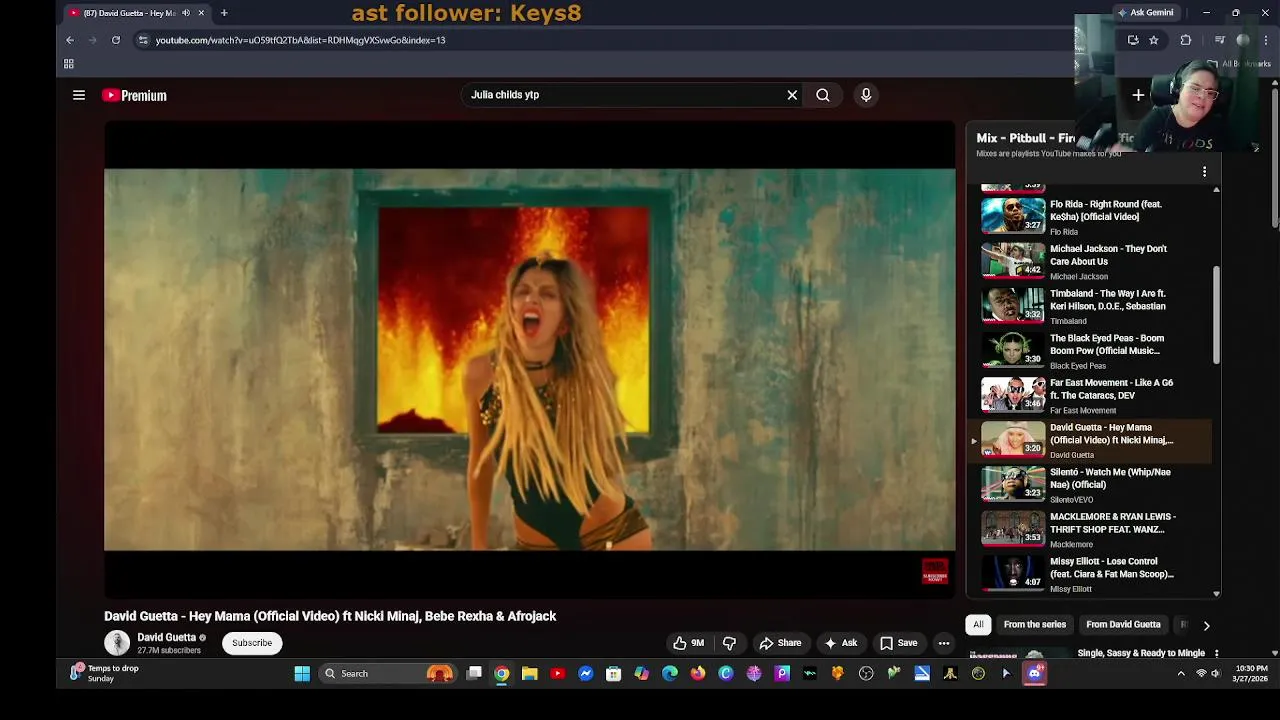The width and height of the screenshot is (1280, 720).
Task: Click the playlist scroll up arrow
Action: 1216,189
